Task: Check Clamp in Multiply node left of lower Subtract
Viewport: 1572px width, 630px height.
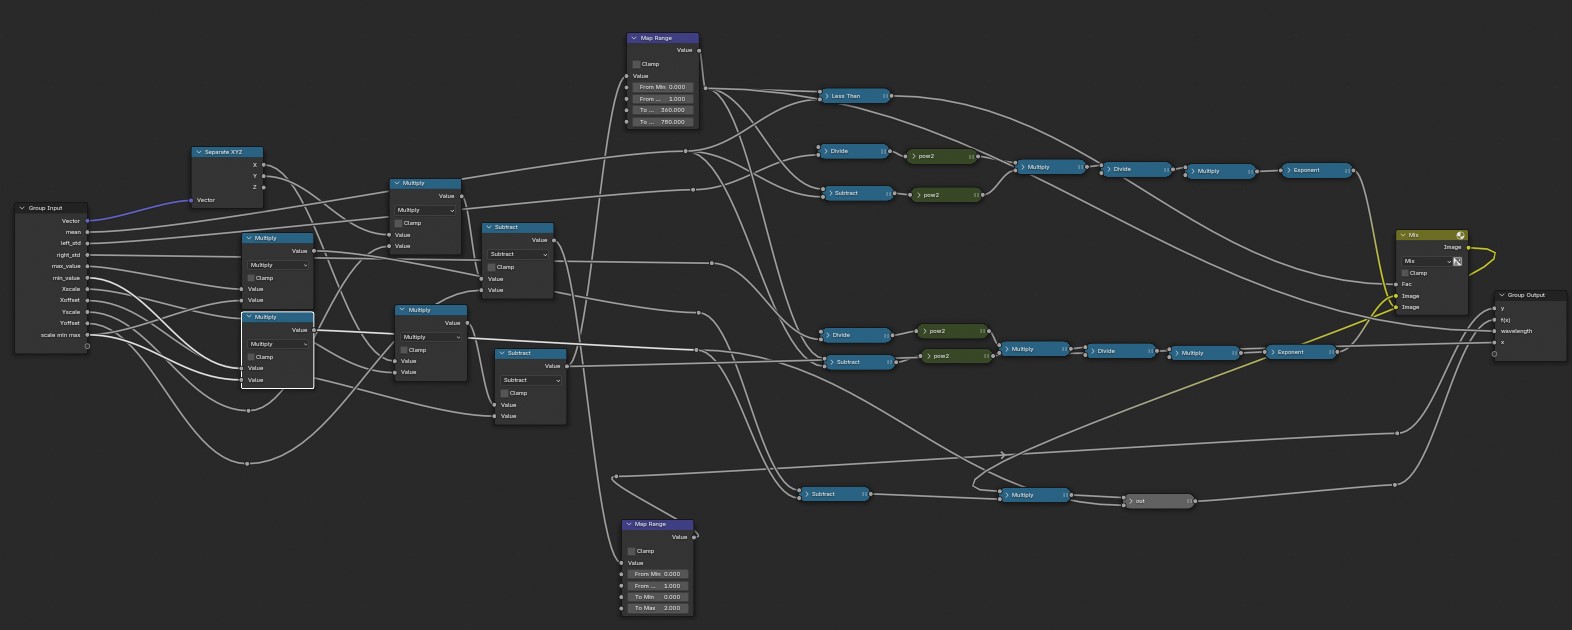Action: click(404, 350)
